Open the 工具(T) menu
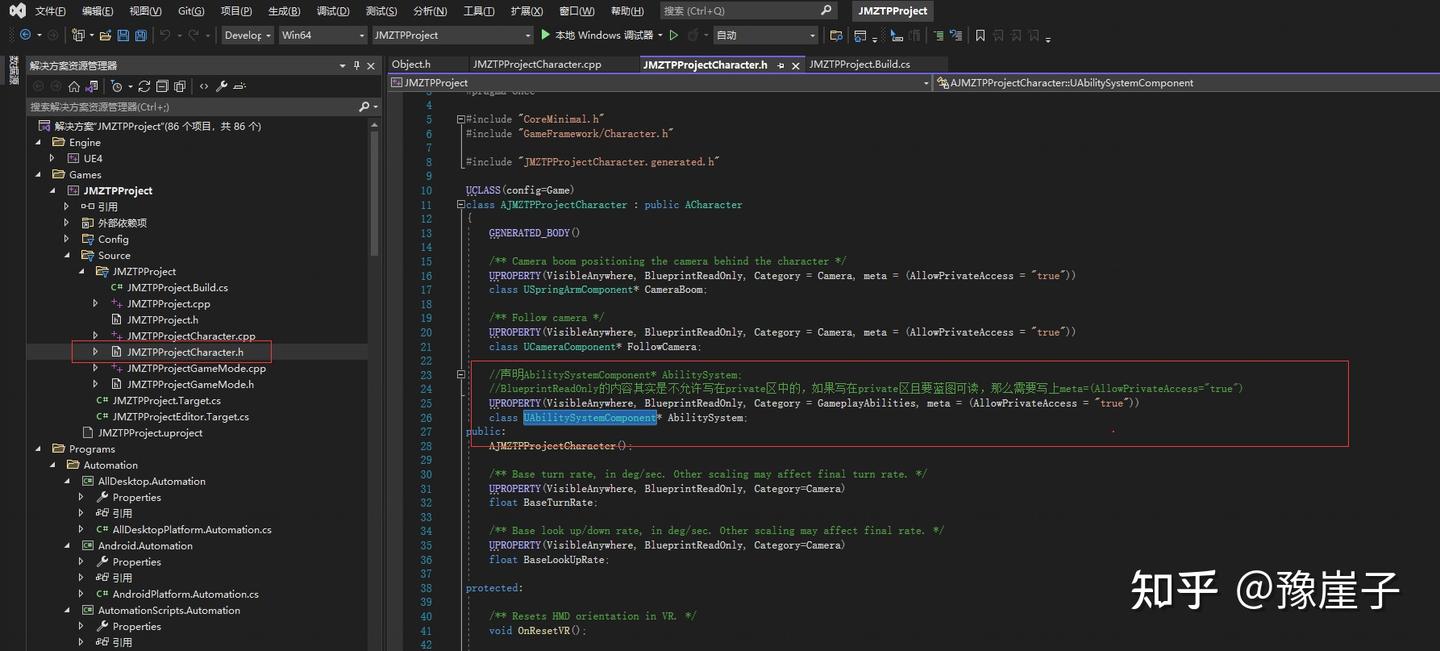 (x=480, y=11)
